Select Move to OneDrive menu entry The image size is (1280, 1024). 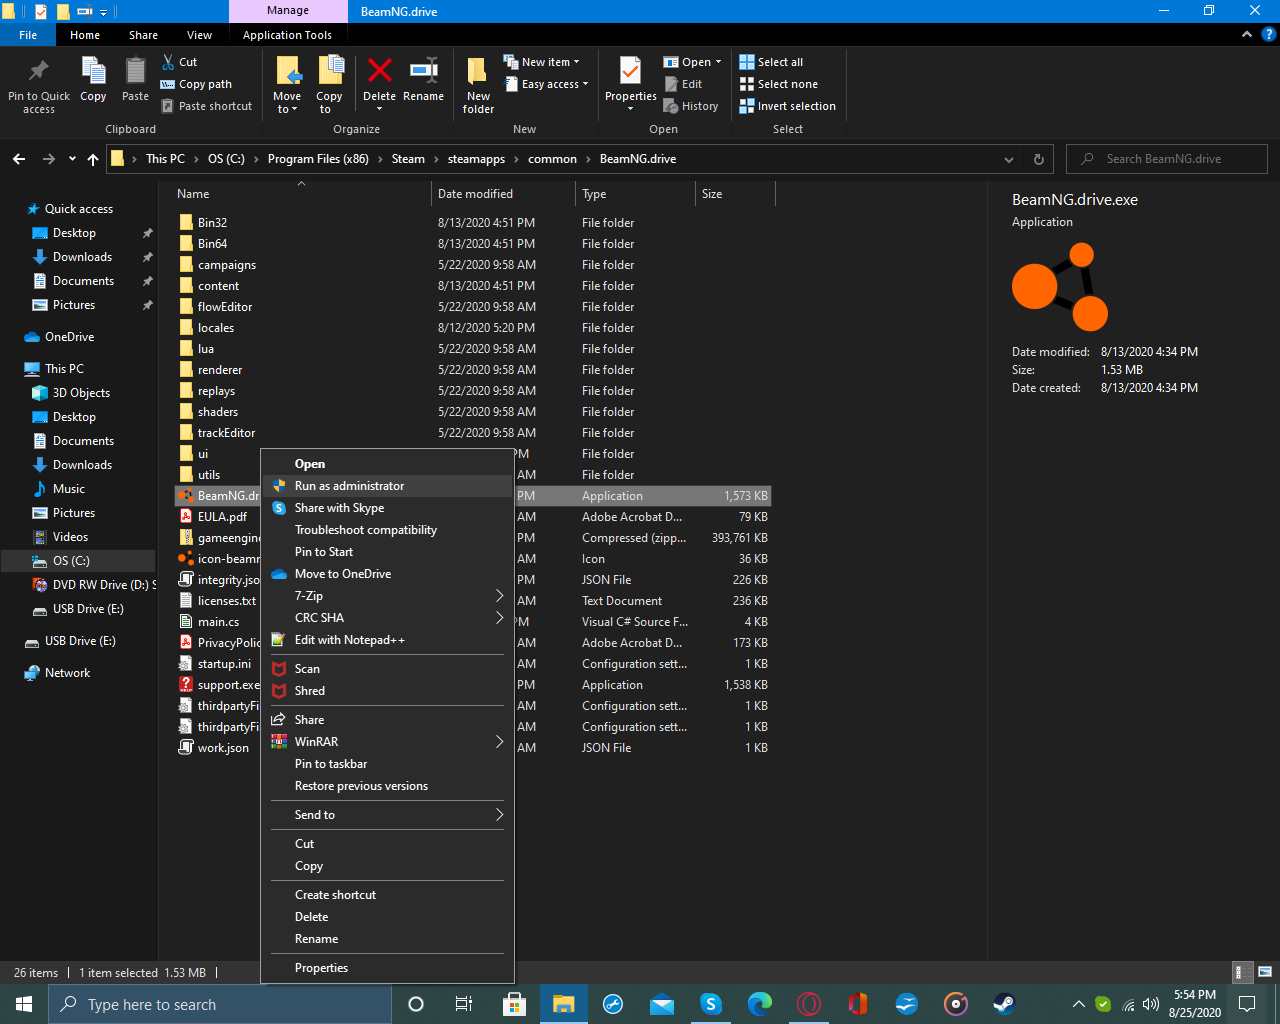[388, 574]
